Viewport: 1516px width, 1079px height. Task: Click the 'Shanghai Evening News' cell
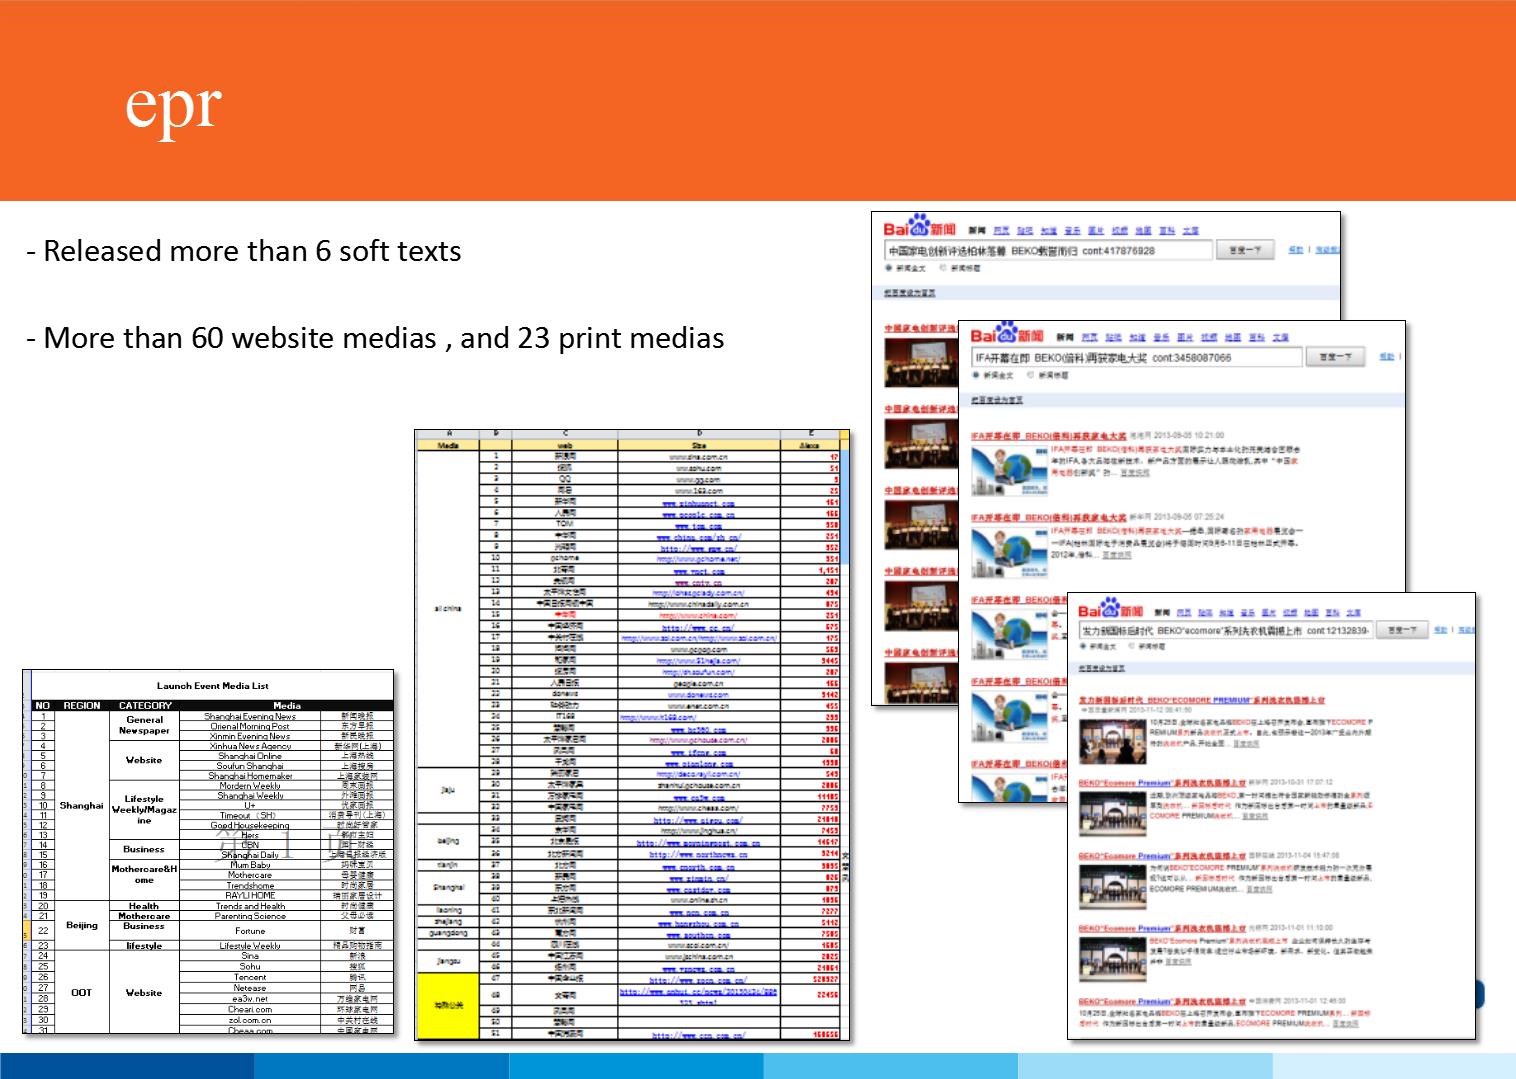(x=250, y=716)
